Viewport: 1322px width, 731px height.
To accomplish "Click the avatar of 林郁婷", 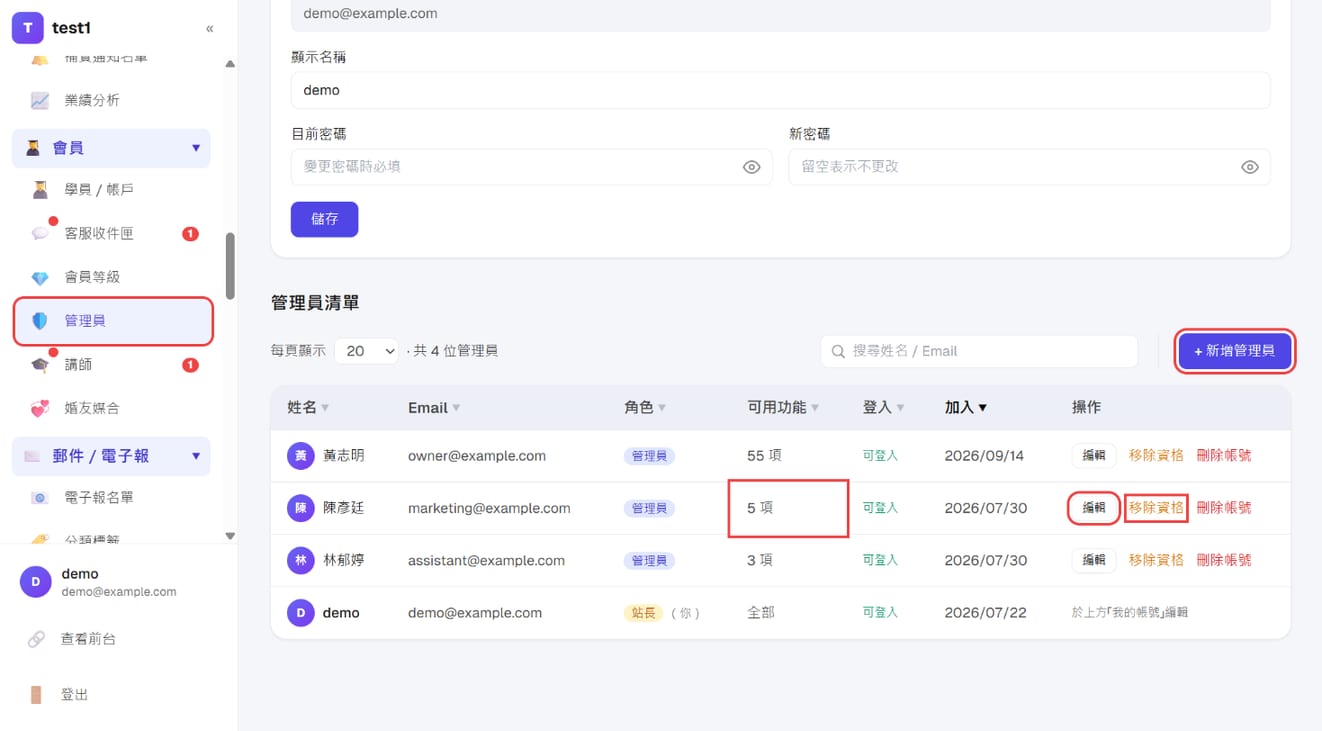I will (301, 560).
